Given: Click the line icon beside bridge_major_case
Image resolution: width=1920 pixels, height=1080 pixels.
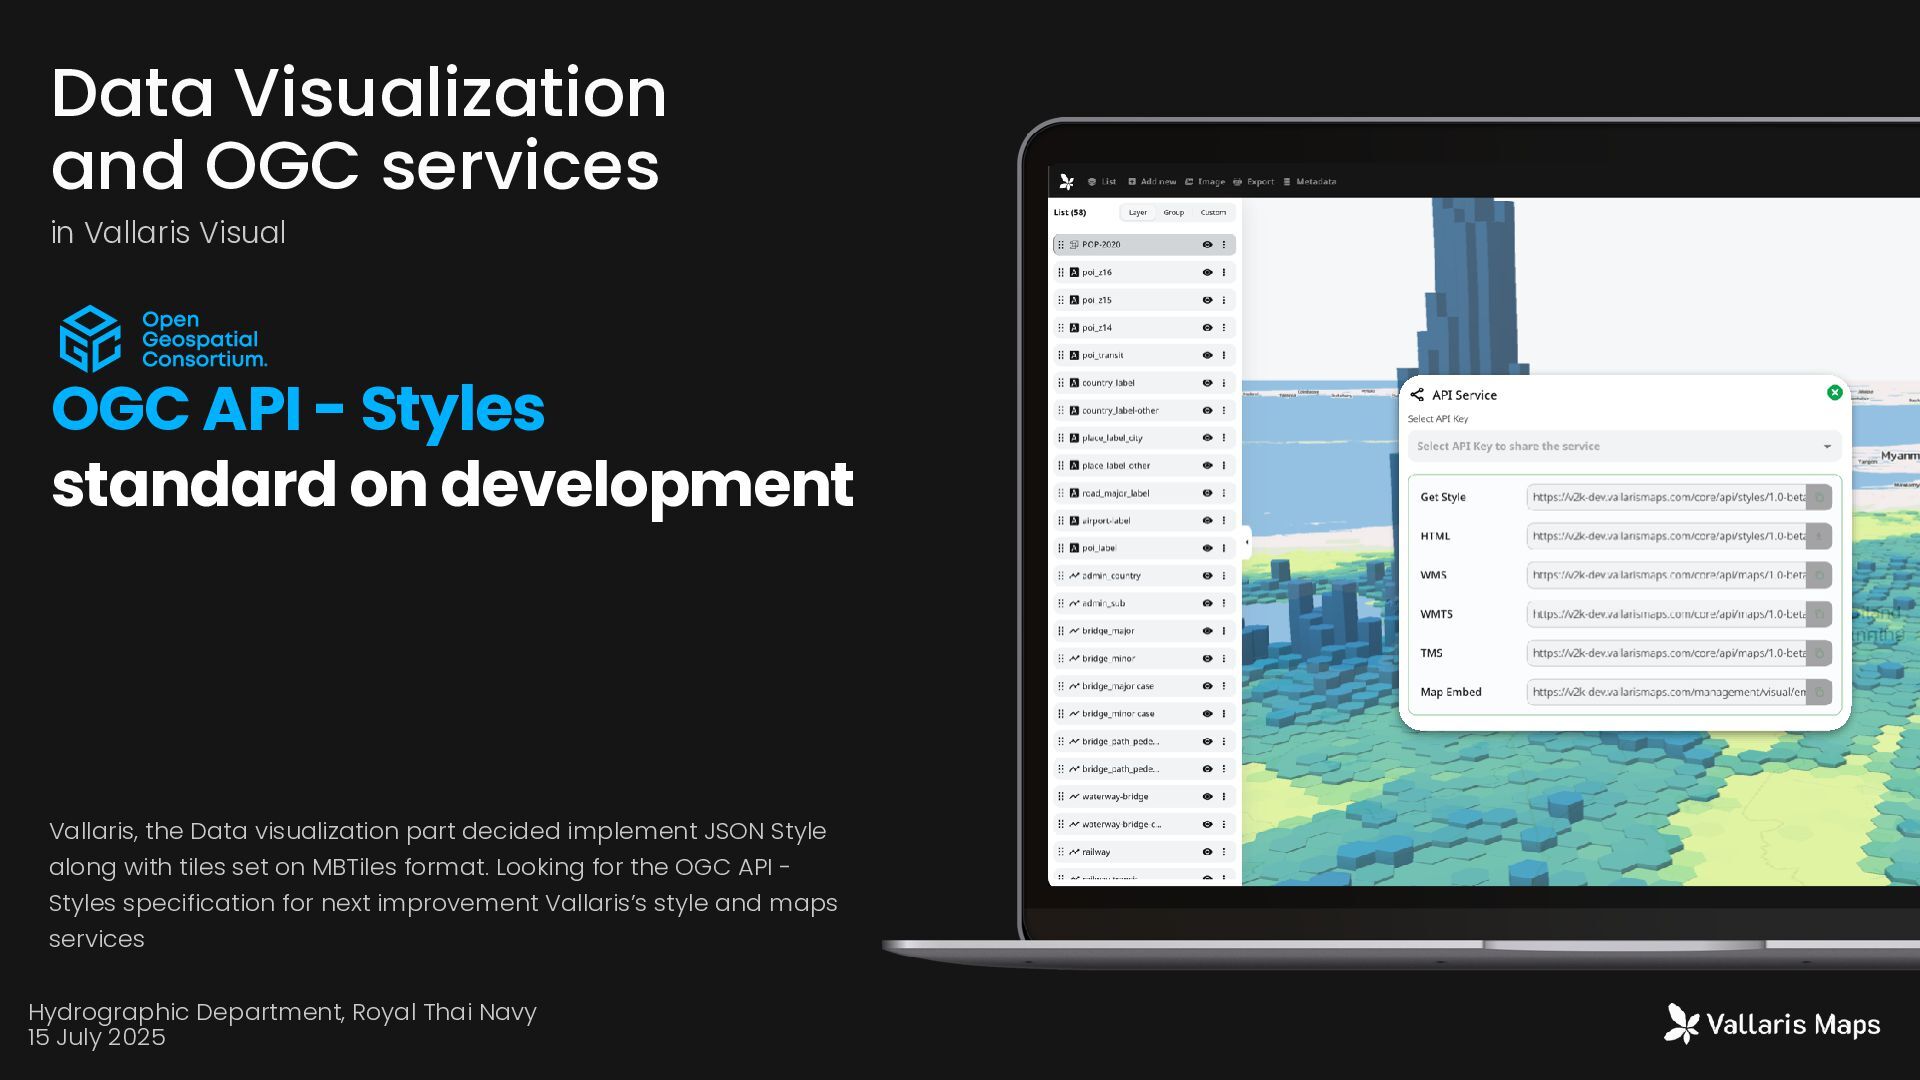Looking at the screenshot, I should (x=1074, y=686).
